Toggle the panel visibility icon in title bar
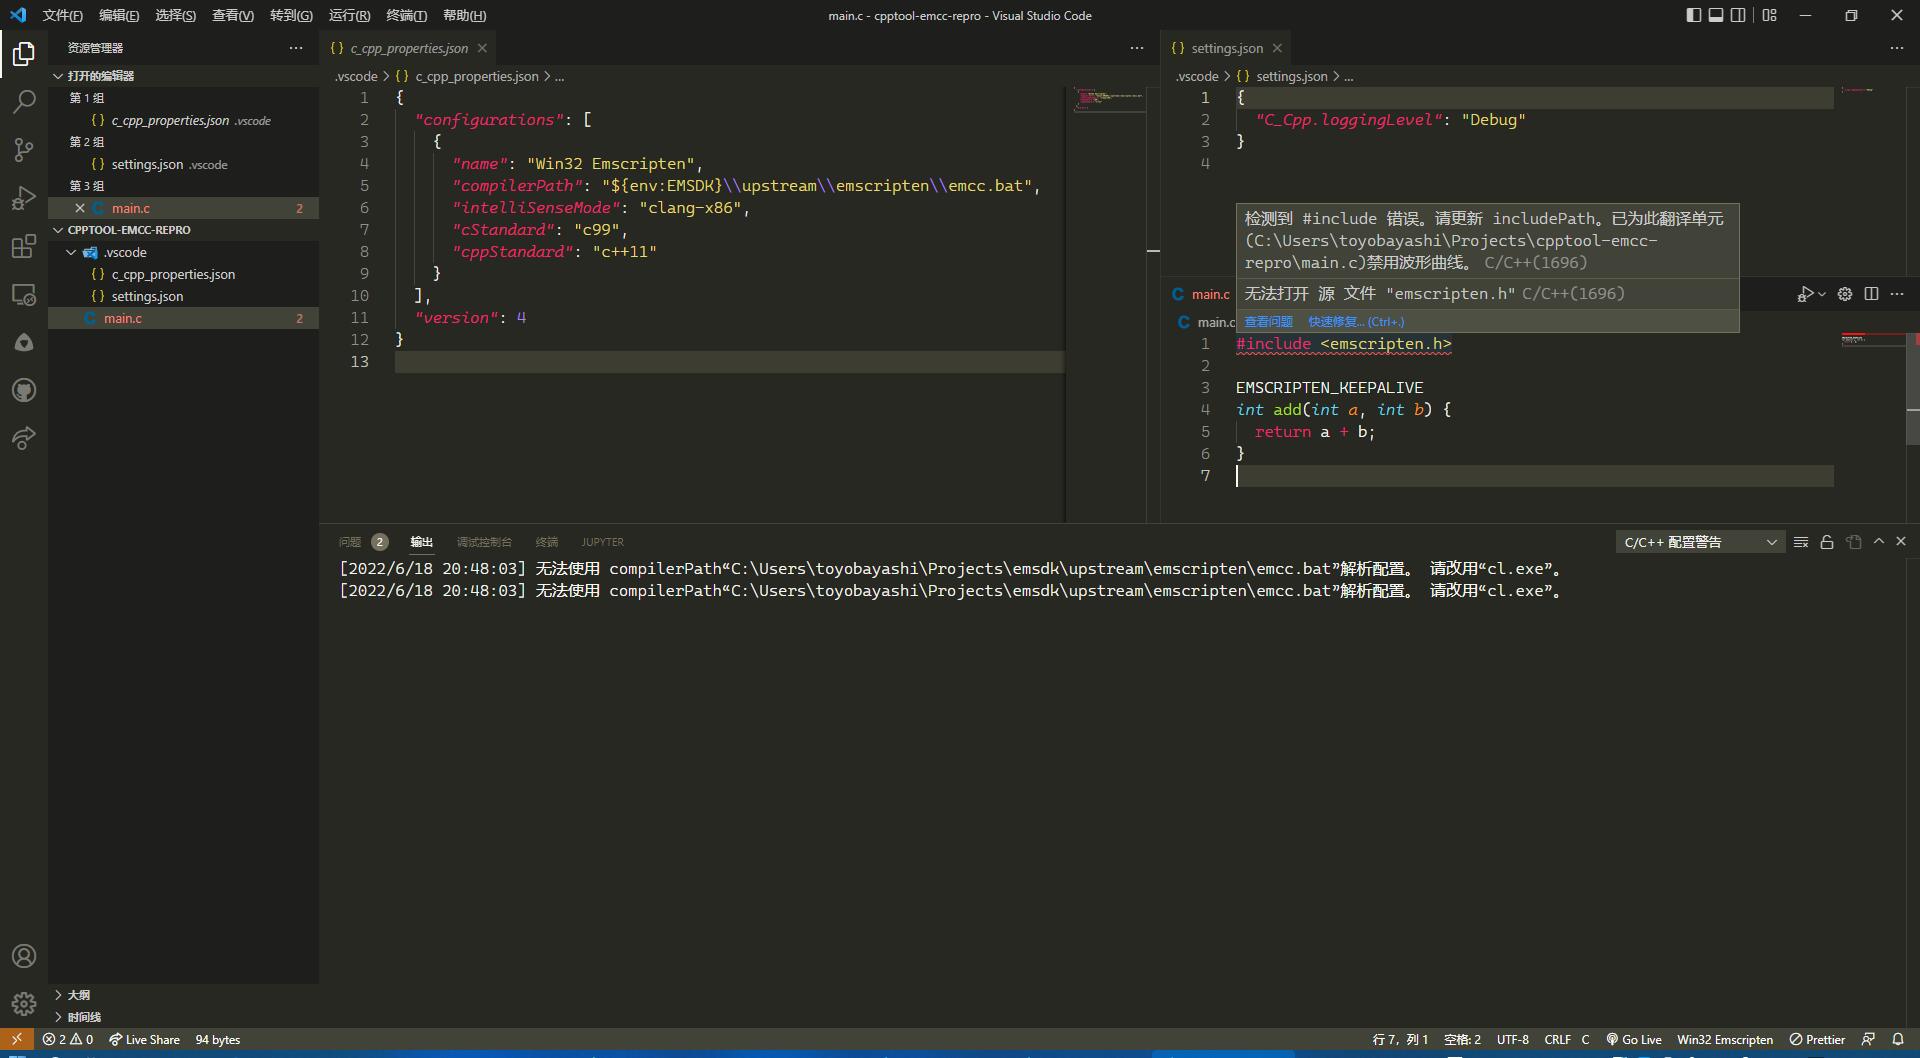 click(1716, 15)
